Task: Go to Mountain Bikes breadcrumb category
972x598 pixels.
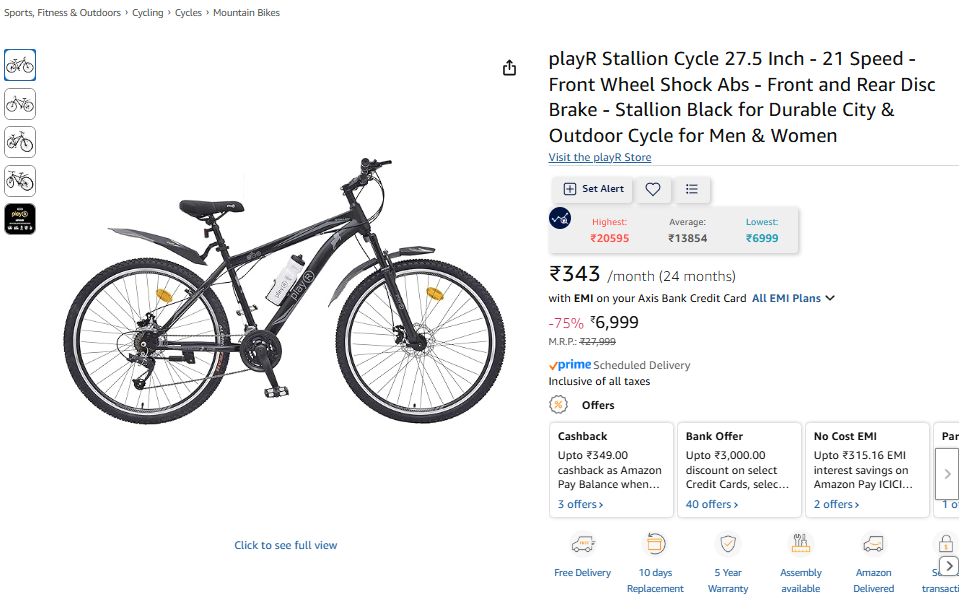Action: [246, 13]
